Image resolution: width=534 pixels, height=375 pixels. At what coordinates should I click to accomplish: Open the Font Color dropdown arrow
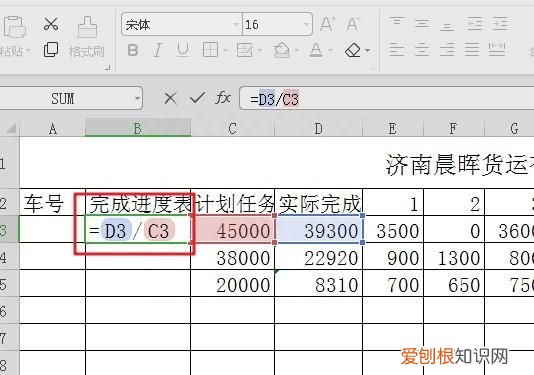pyautogui.click(x=330, y=51)
